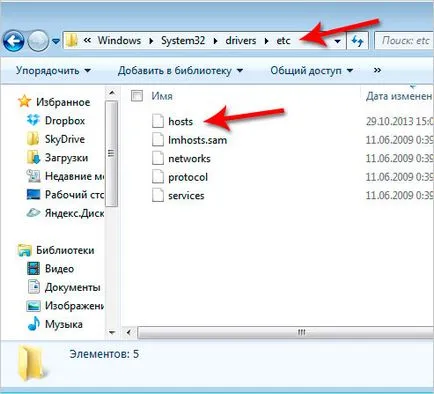Click the Документы library icon
This screenshot has width=434, height=394.
[x=33, y=287]
